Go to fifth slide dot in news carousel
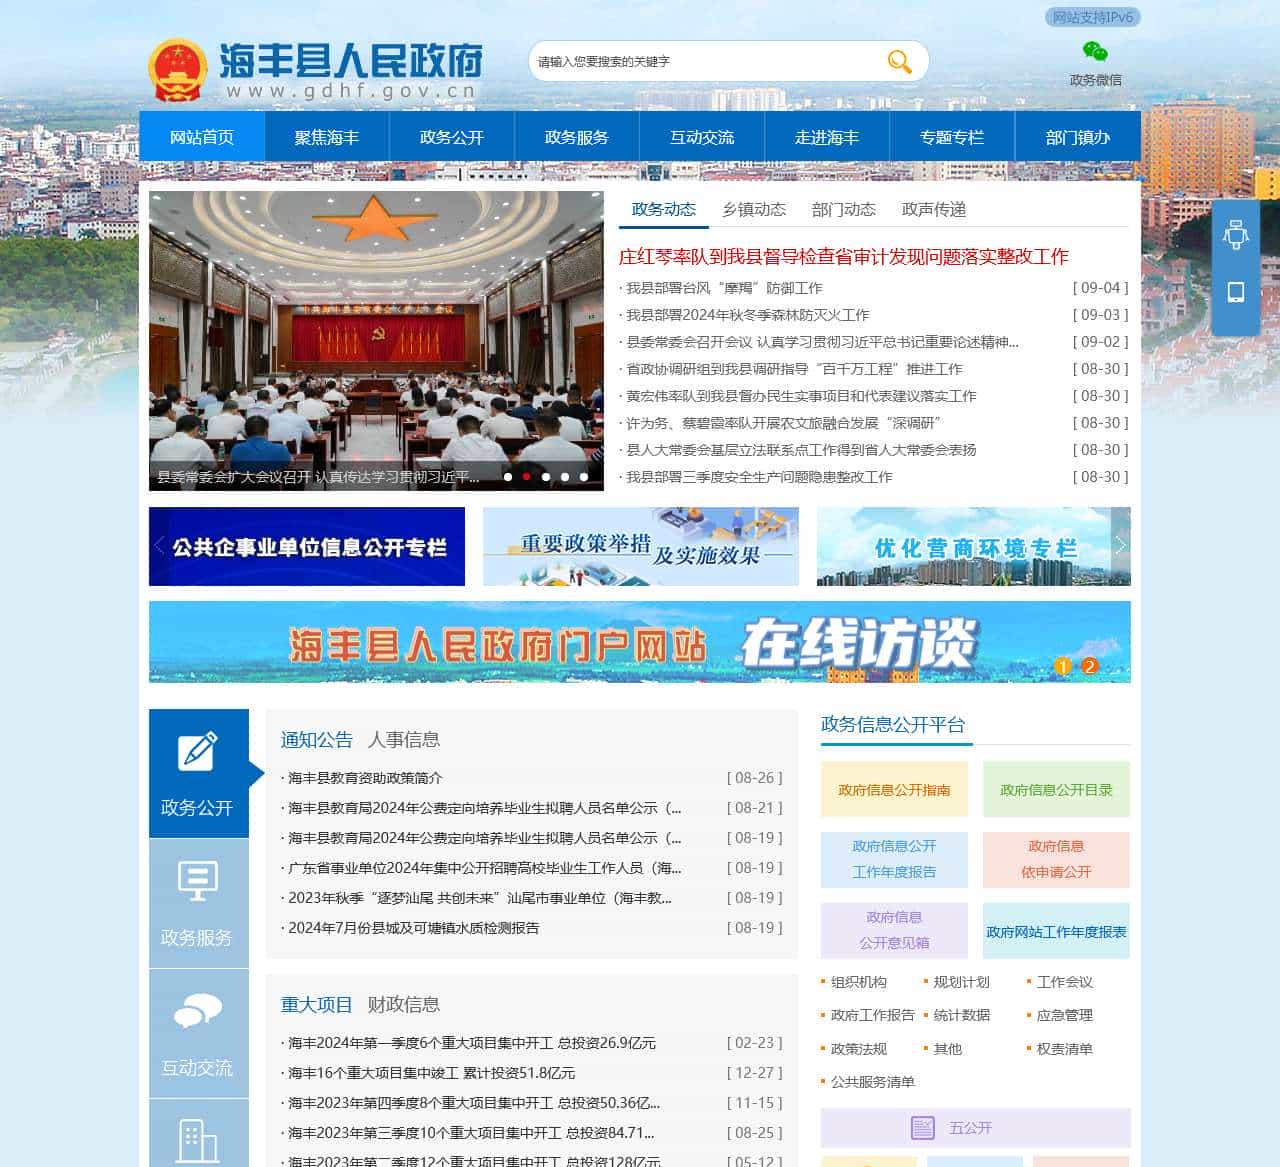This screenshot has height=1167, width=1280. [584, 477]
